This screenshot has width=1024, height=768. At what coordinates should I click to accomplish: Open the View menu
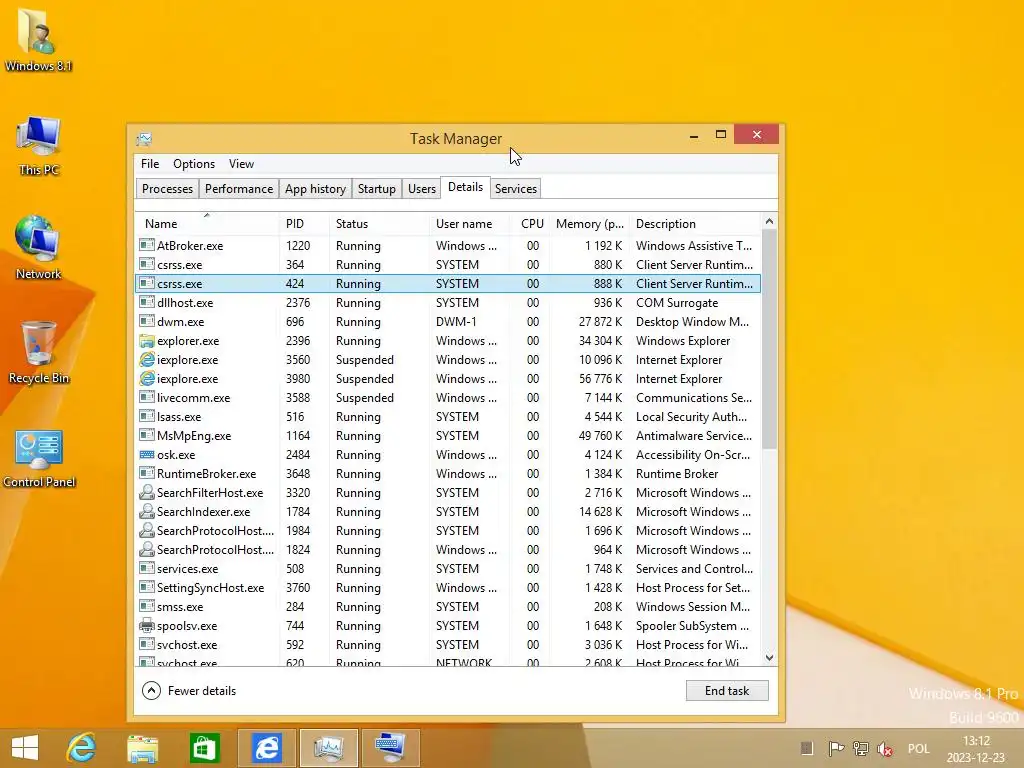pyautogui.click(x=241, y=164)
